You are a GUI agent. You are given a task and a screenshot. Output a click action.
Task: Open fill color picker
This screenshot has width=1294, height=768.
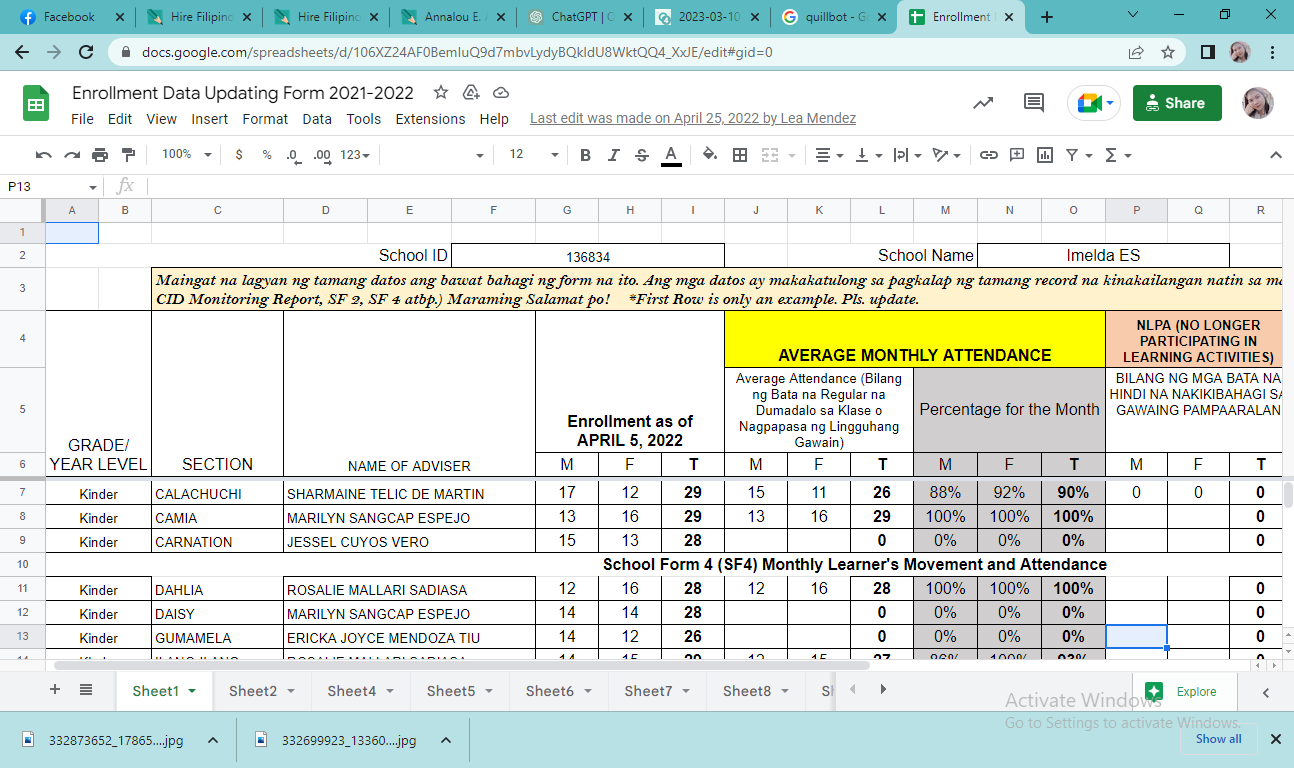tap(710, 155)
